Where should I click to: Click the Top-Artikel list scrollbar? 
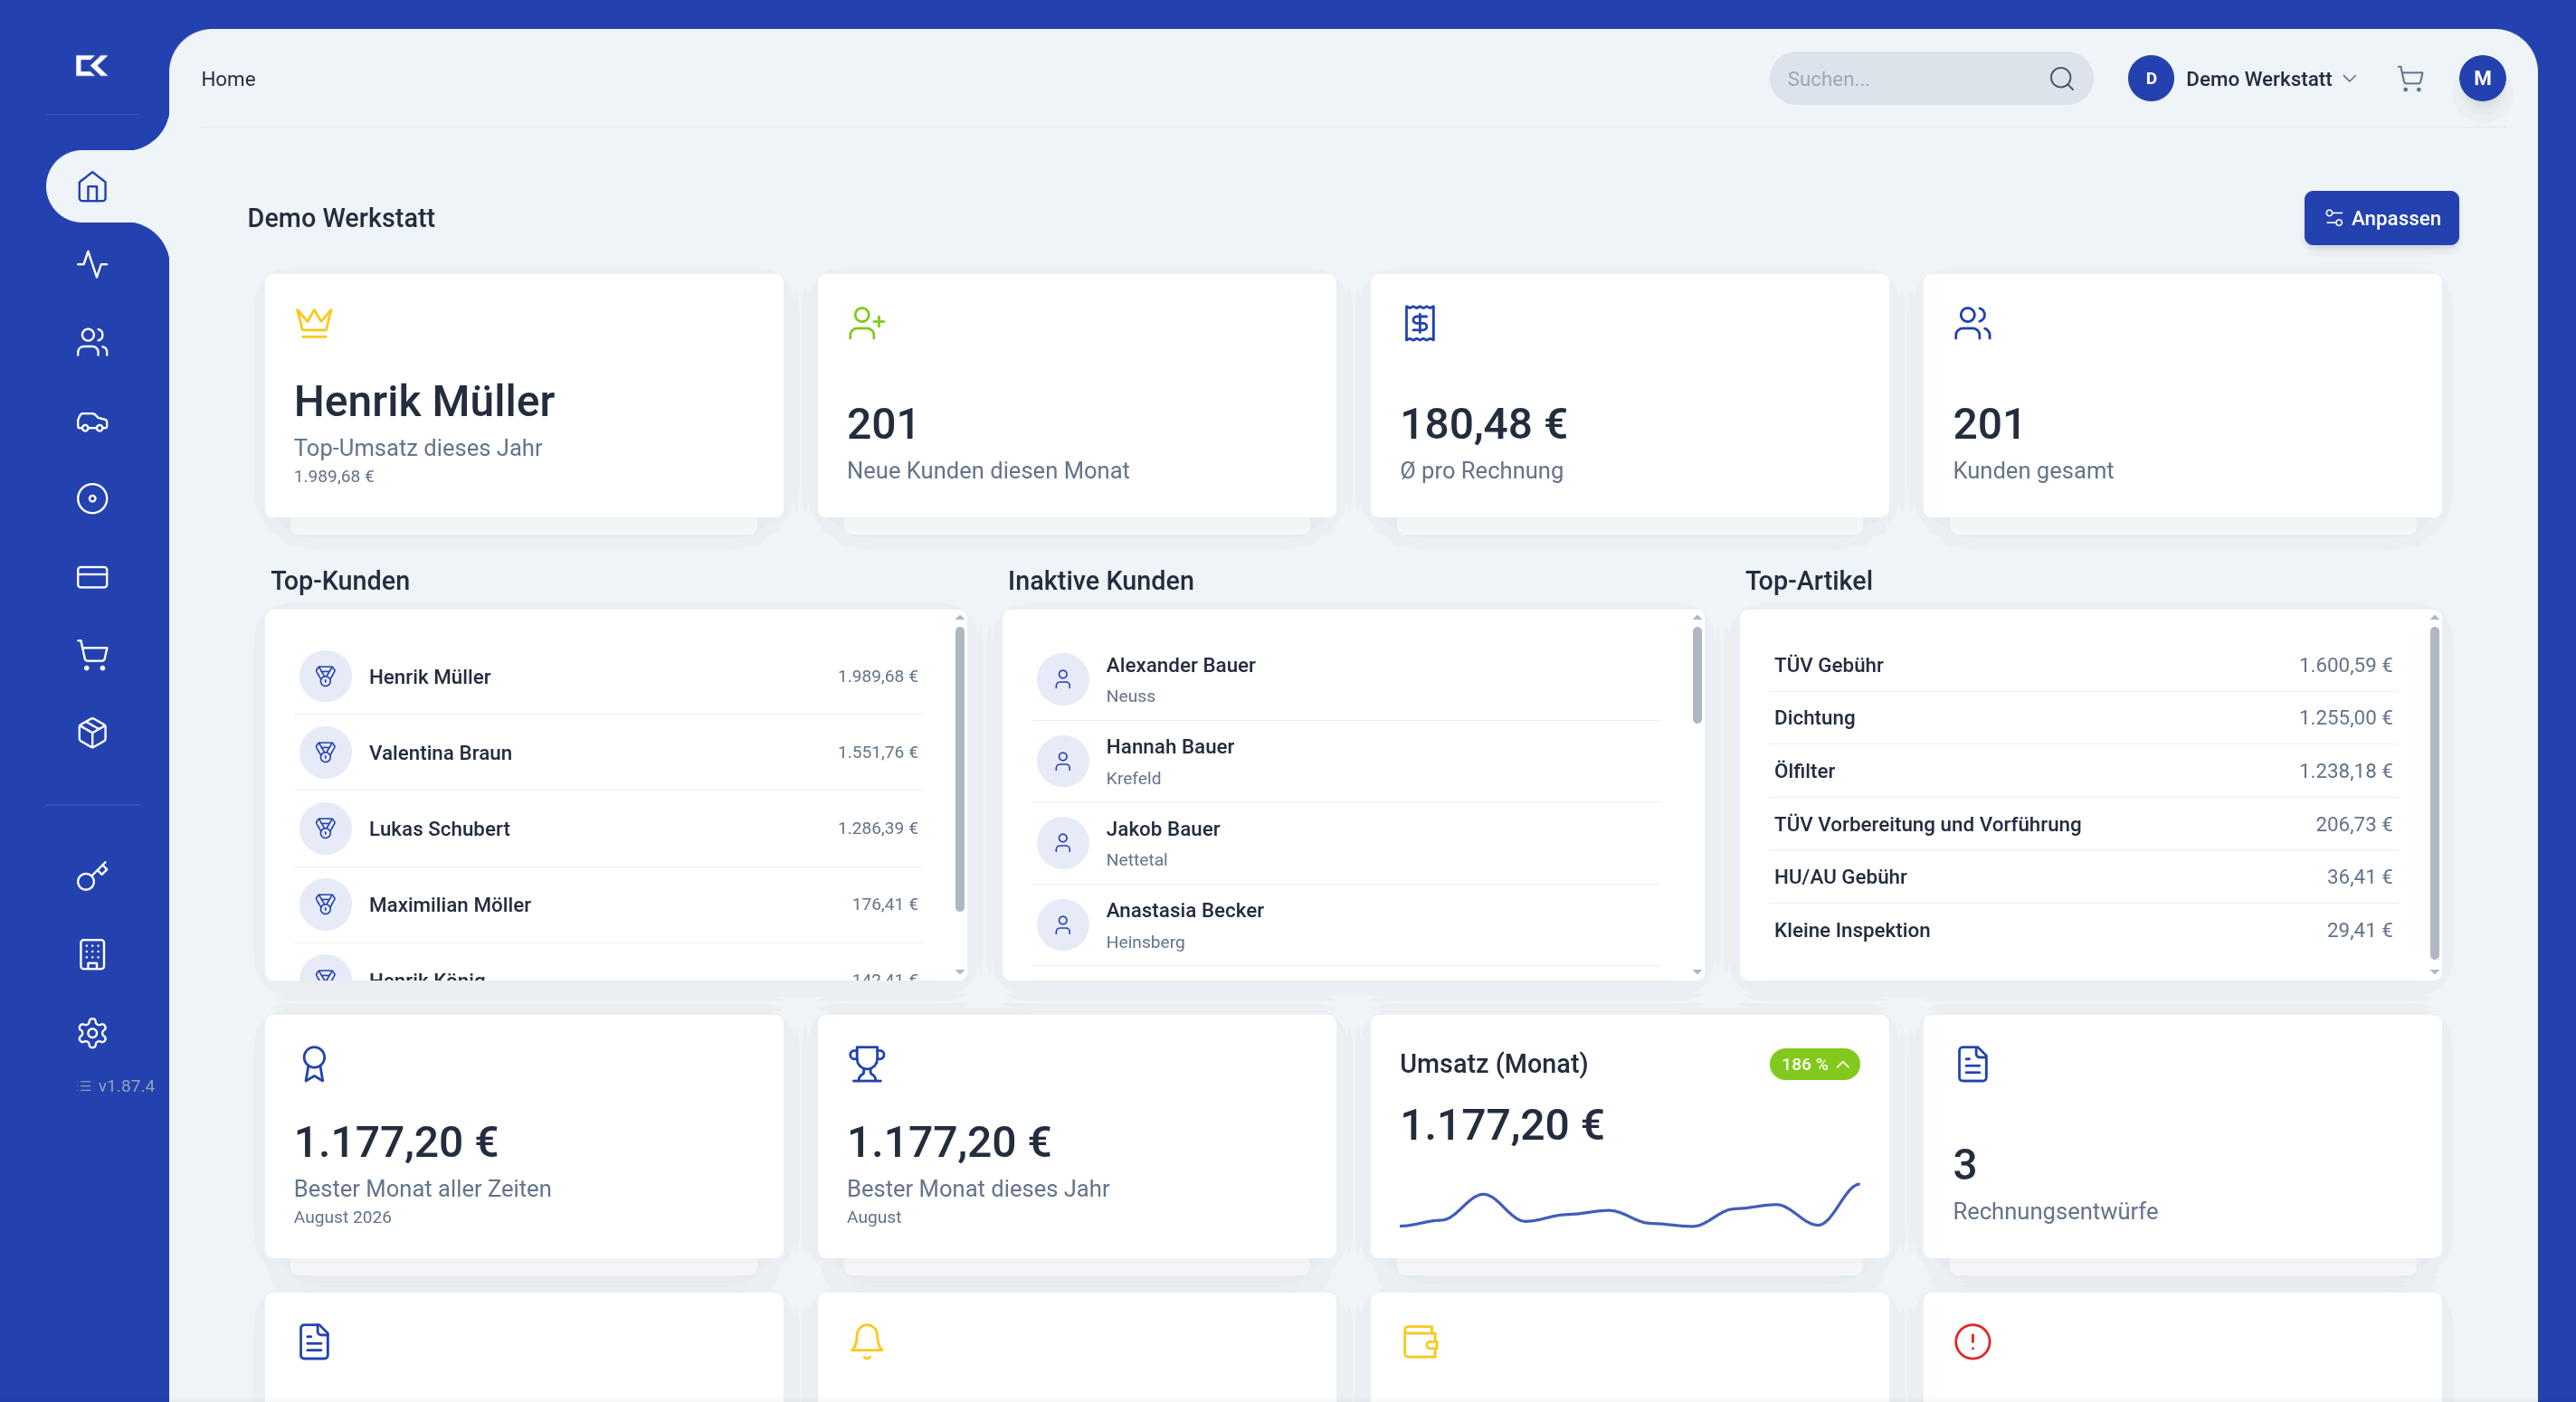[x=2434, y=793]
